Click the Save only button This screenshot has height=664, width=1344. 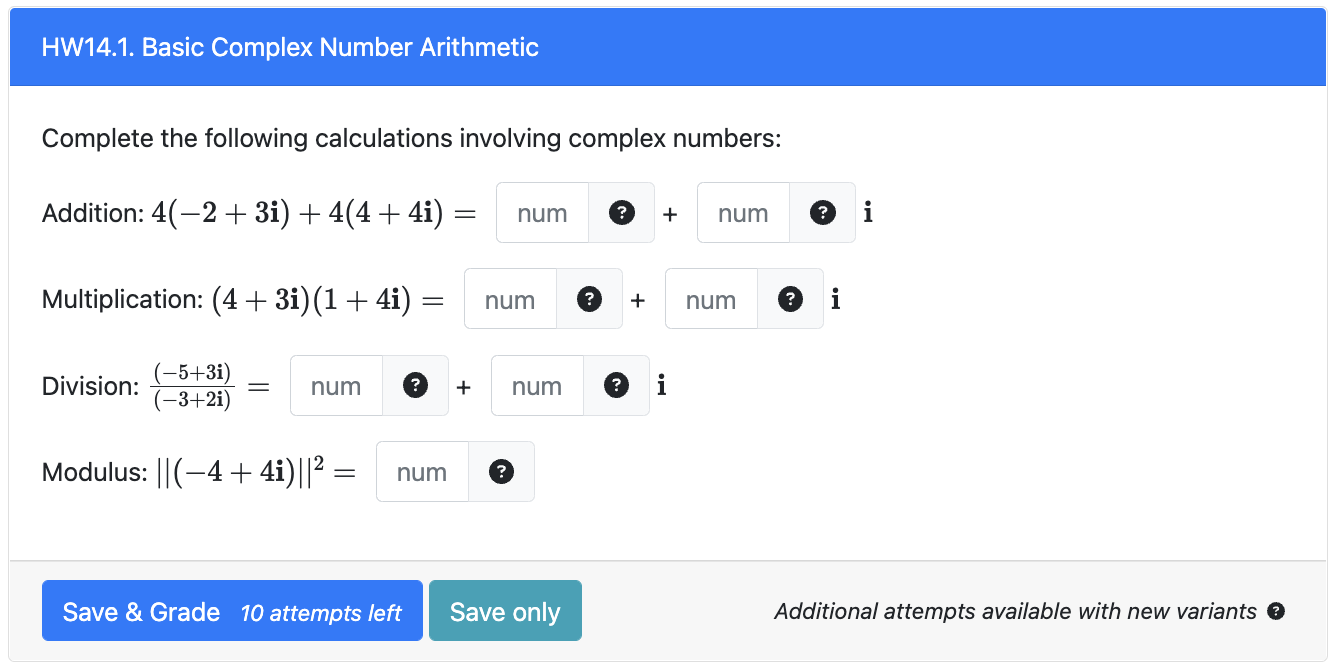click(505, 610)
